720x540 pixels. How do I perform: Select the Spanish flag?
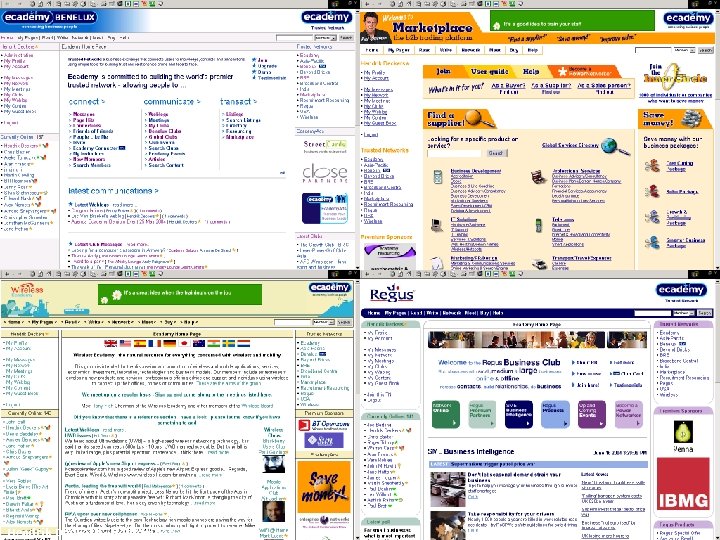[140, 343]
